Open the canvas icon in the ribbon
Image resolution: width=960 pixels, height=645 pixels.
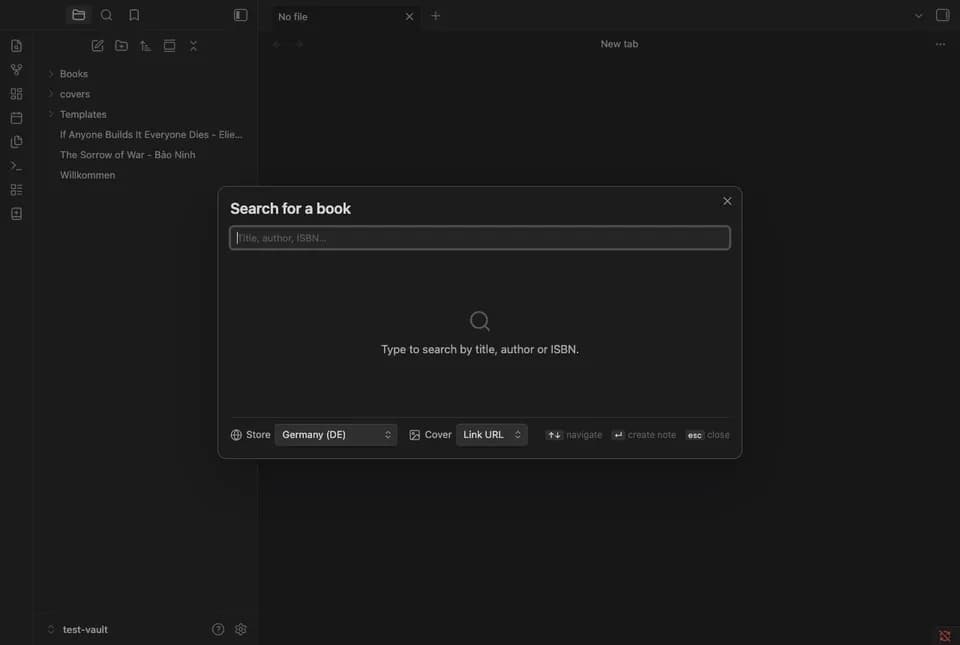17,94
